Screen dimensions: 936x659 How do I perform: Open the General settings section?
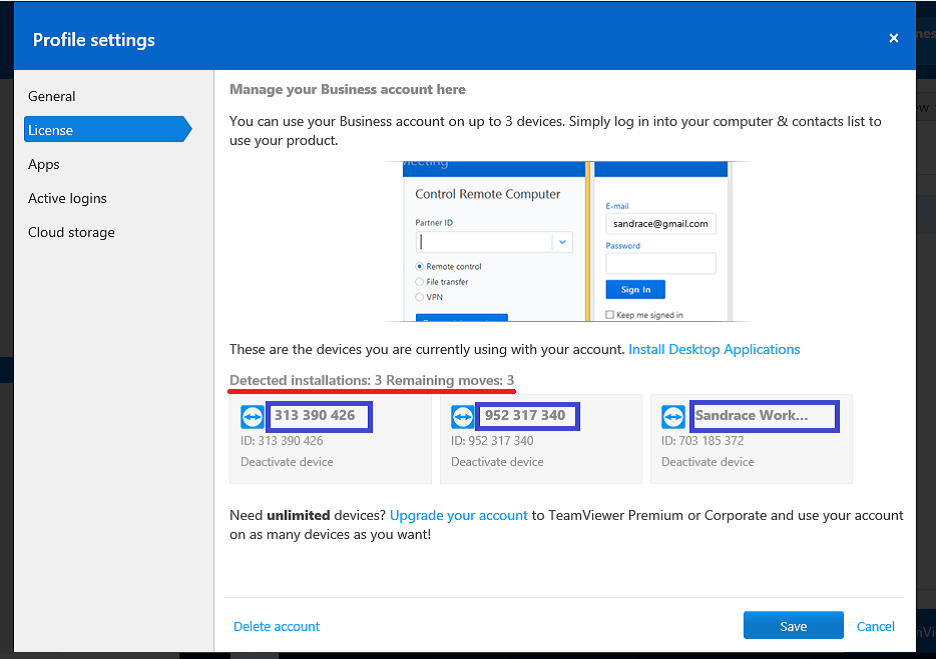[x=52, y=96]
